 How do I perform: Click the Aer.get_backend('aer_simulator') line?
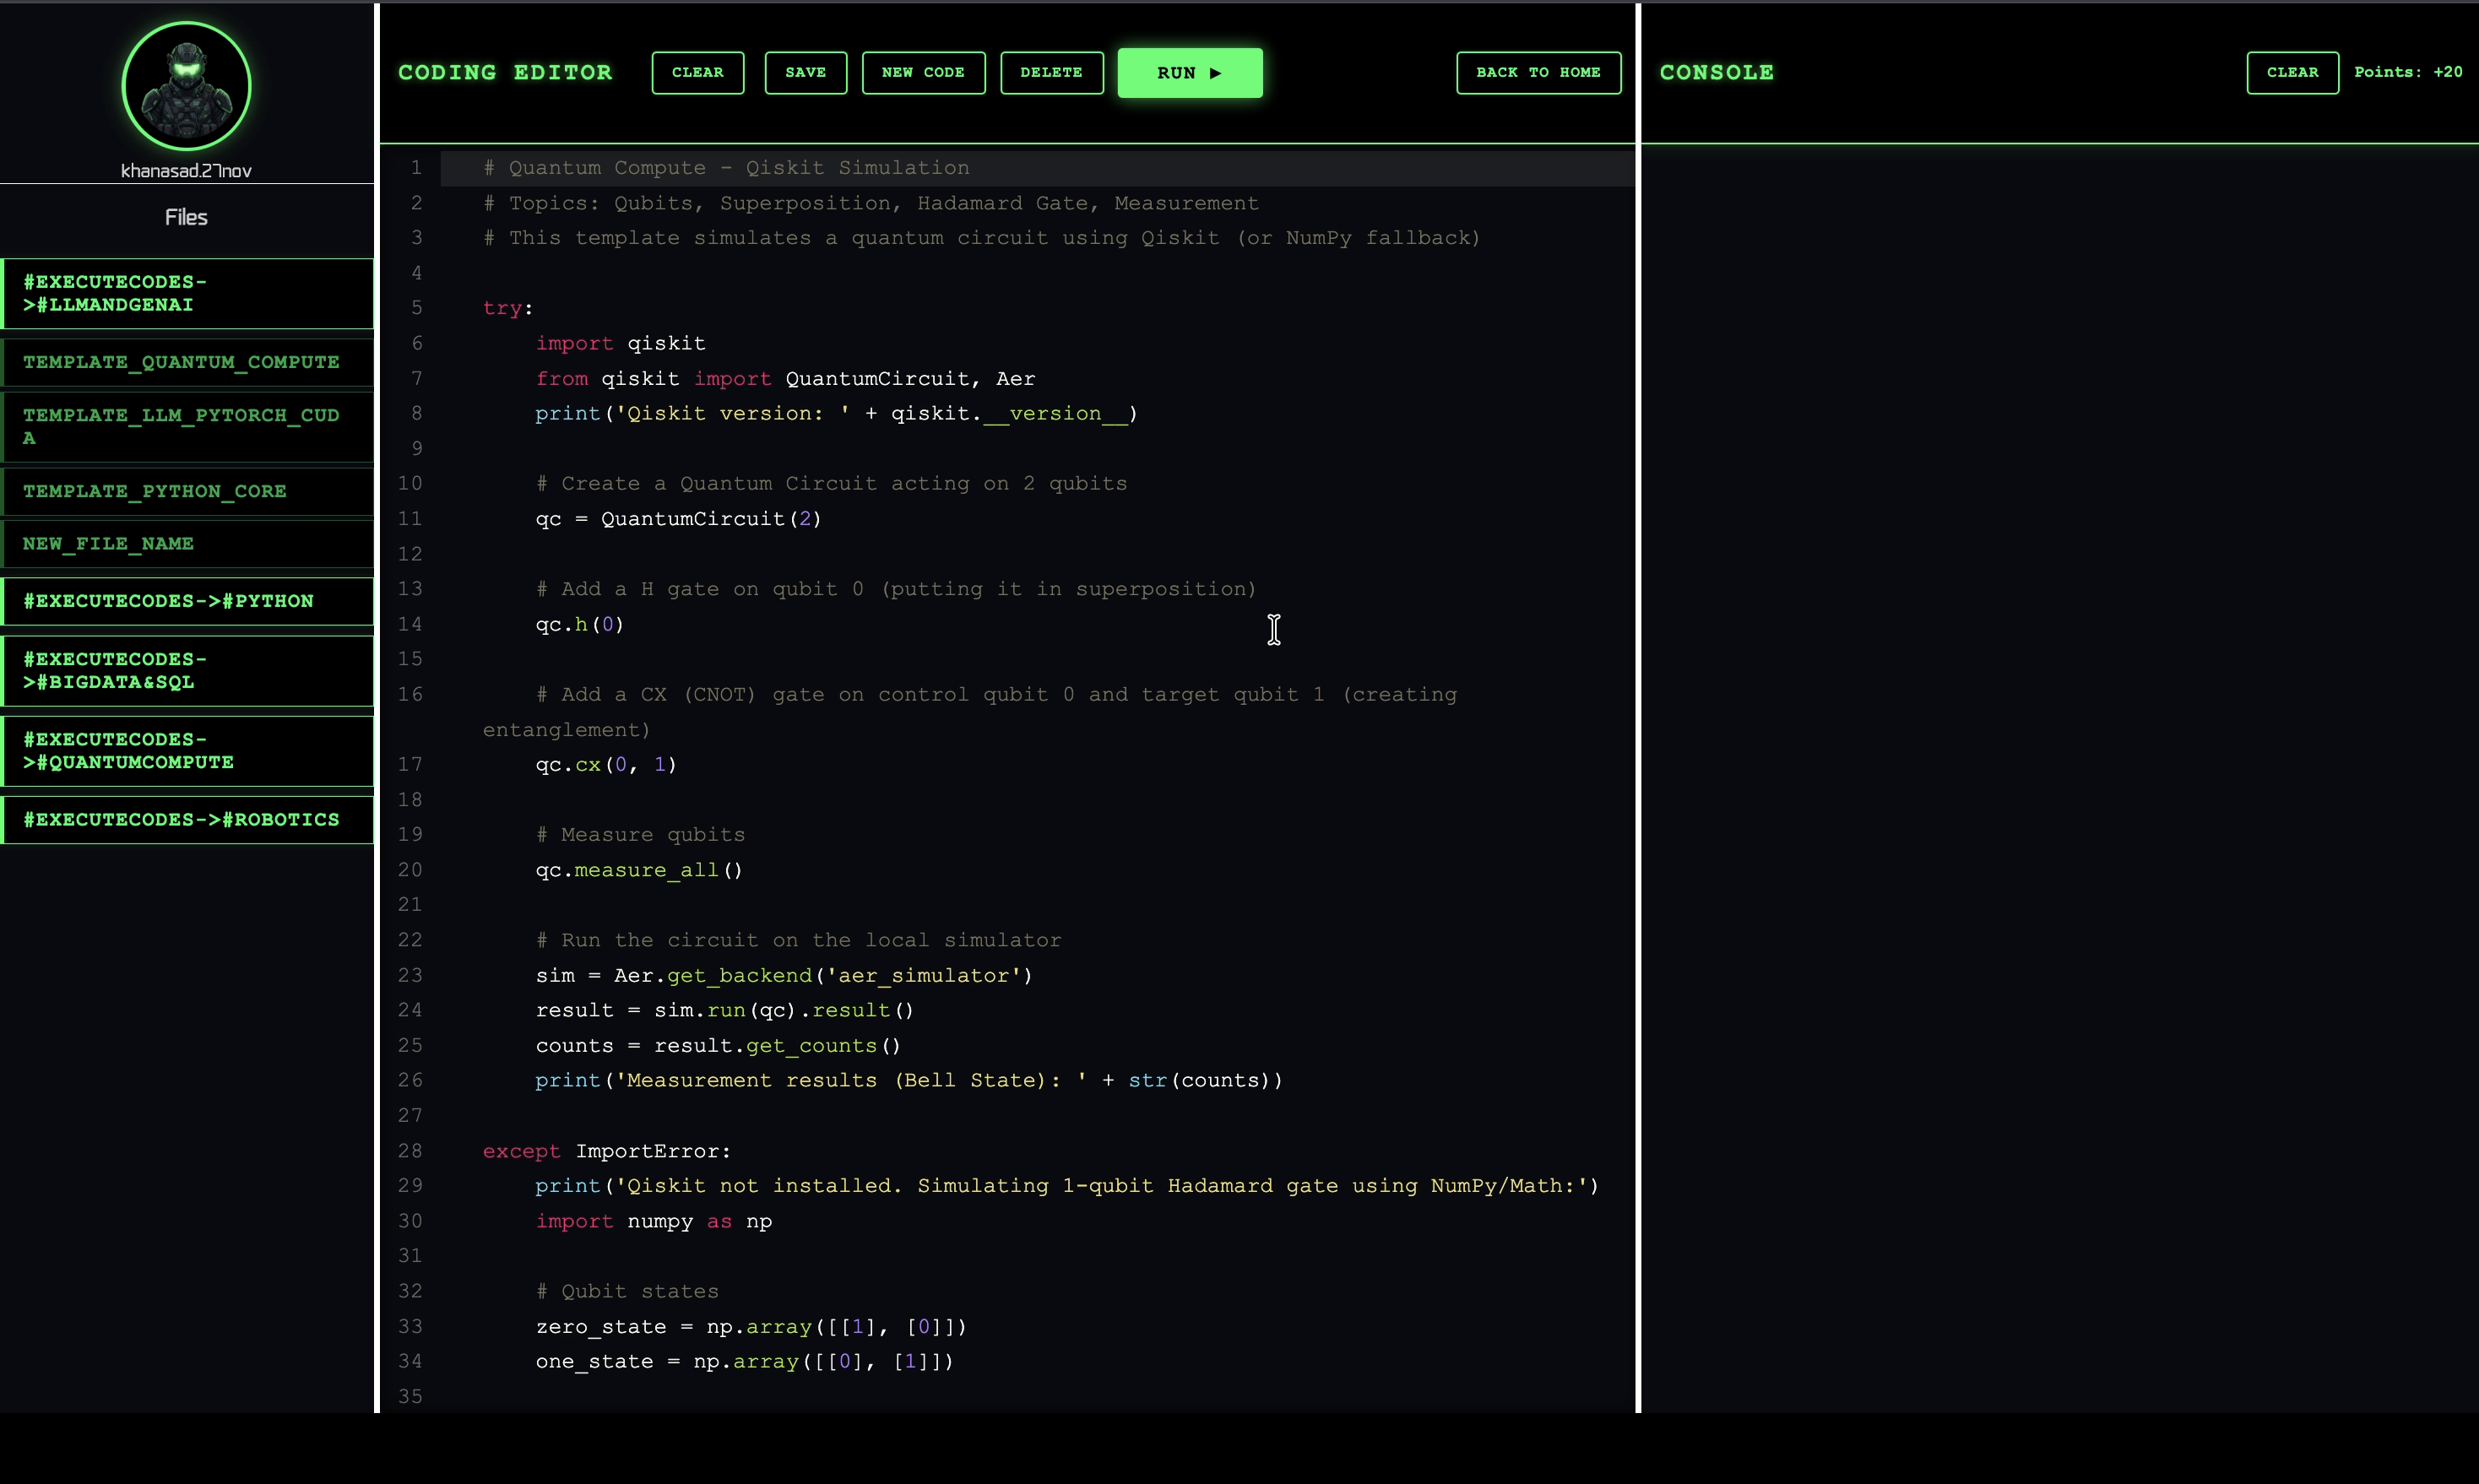[784, 975]
